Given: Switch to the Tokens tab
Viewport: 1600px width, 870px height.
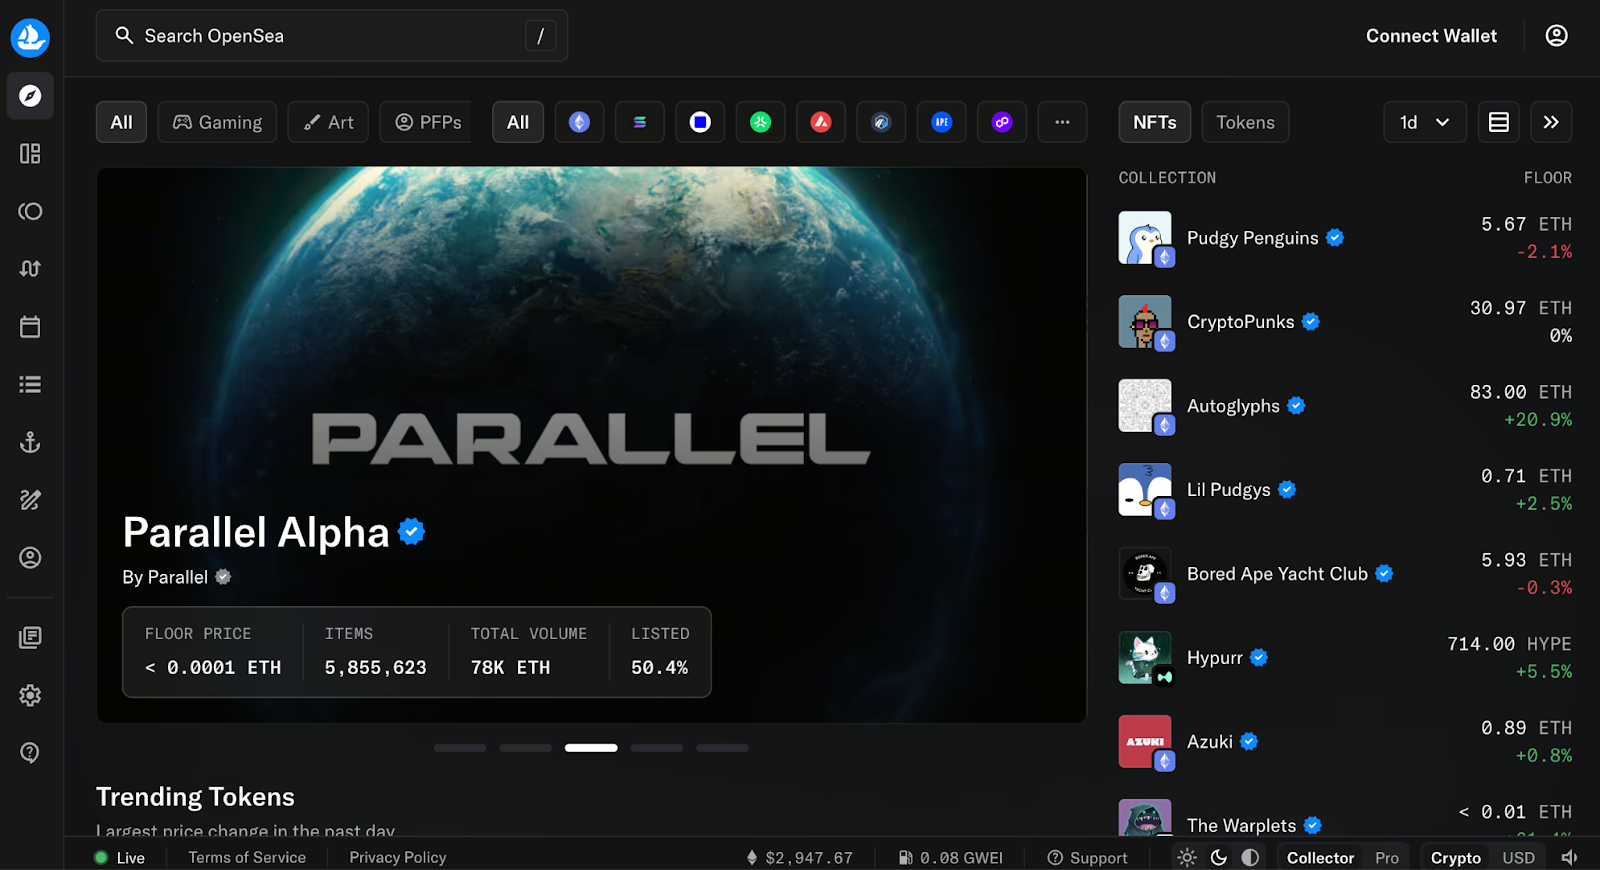Looking at the screenshot, I should [x=1245, y=122].
